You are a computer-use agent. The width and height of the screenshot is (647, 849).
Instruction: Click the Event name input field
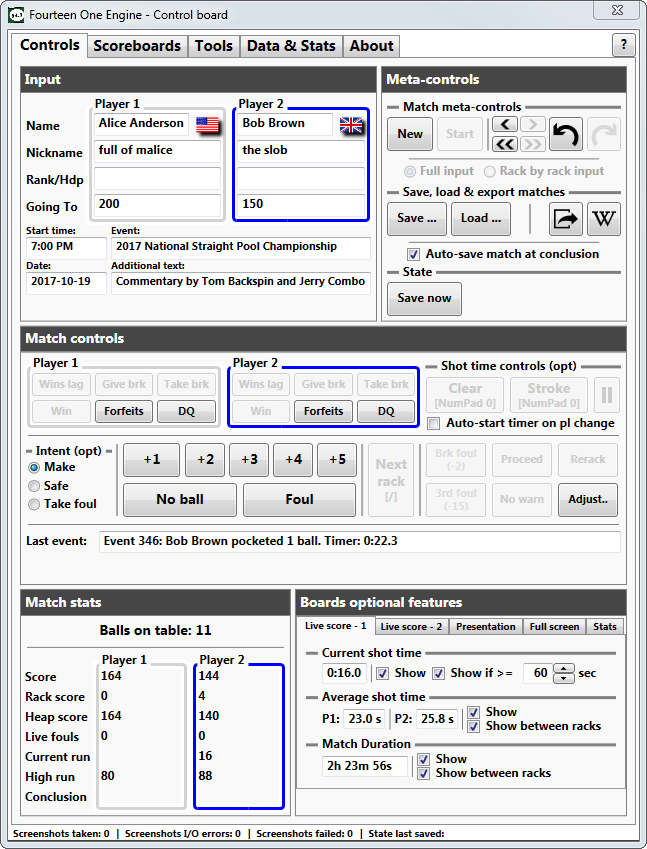click(x=240, y=247)
